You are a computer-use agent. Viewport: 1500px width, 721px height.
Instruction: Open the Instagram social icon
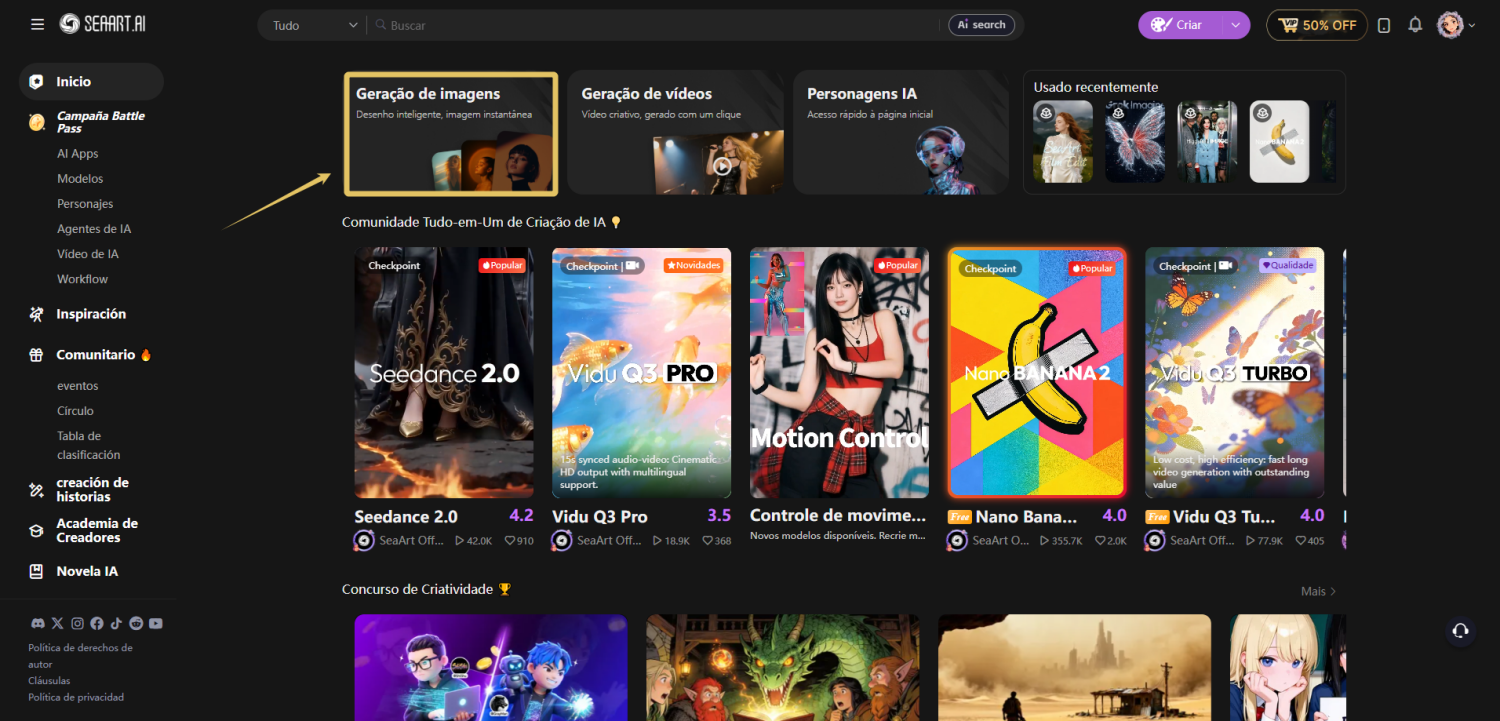(77, 623)
